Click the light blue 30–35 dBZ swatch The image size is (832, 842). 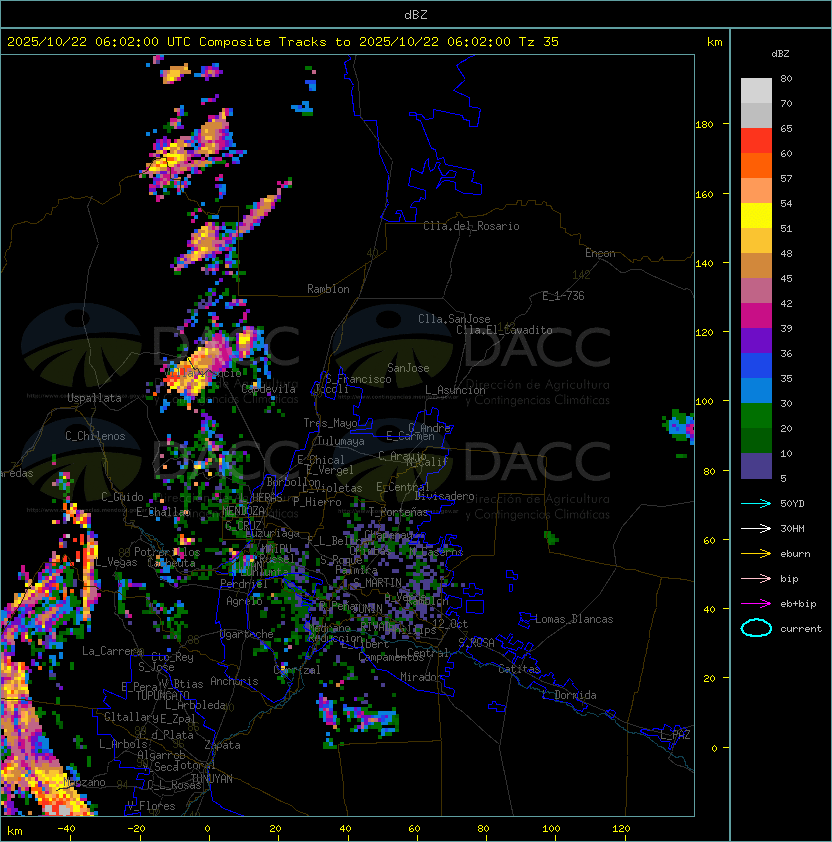click(756, 390)
